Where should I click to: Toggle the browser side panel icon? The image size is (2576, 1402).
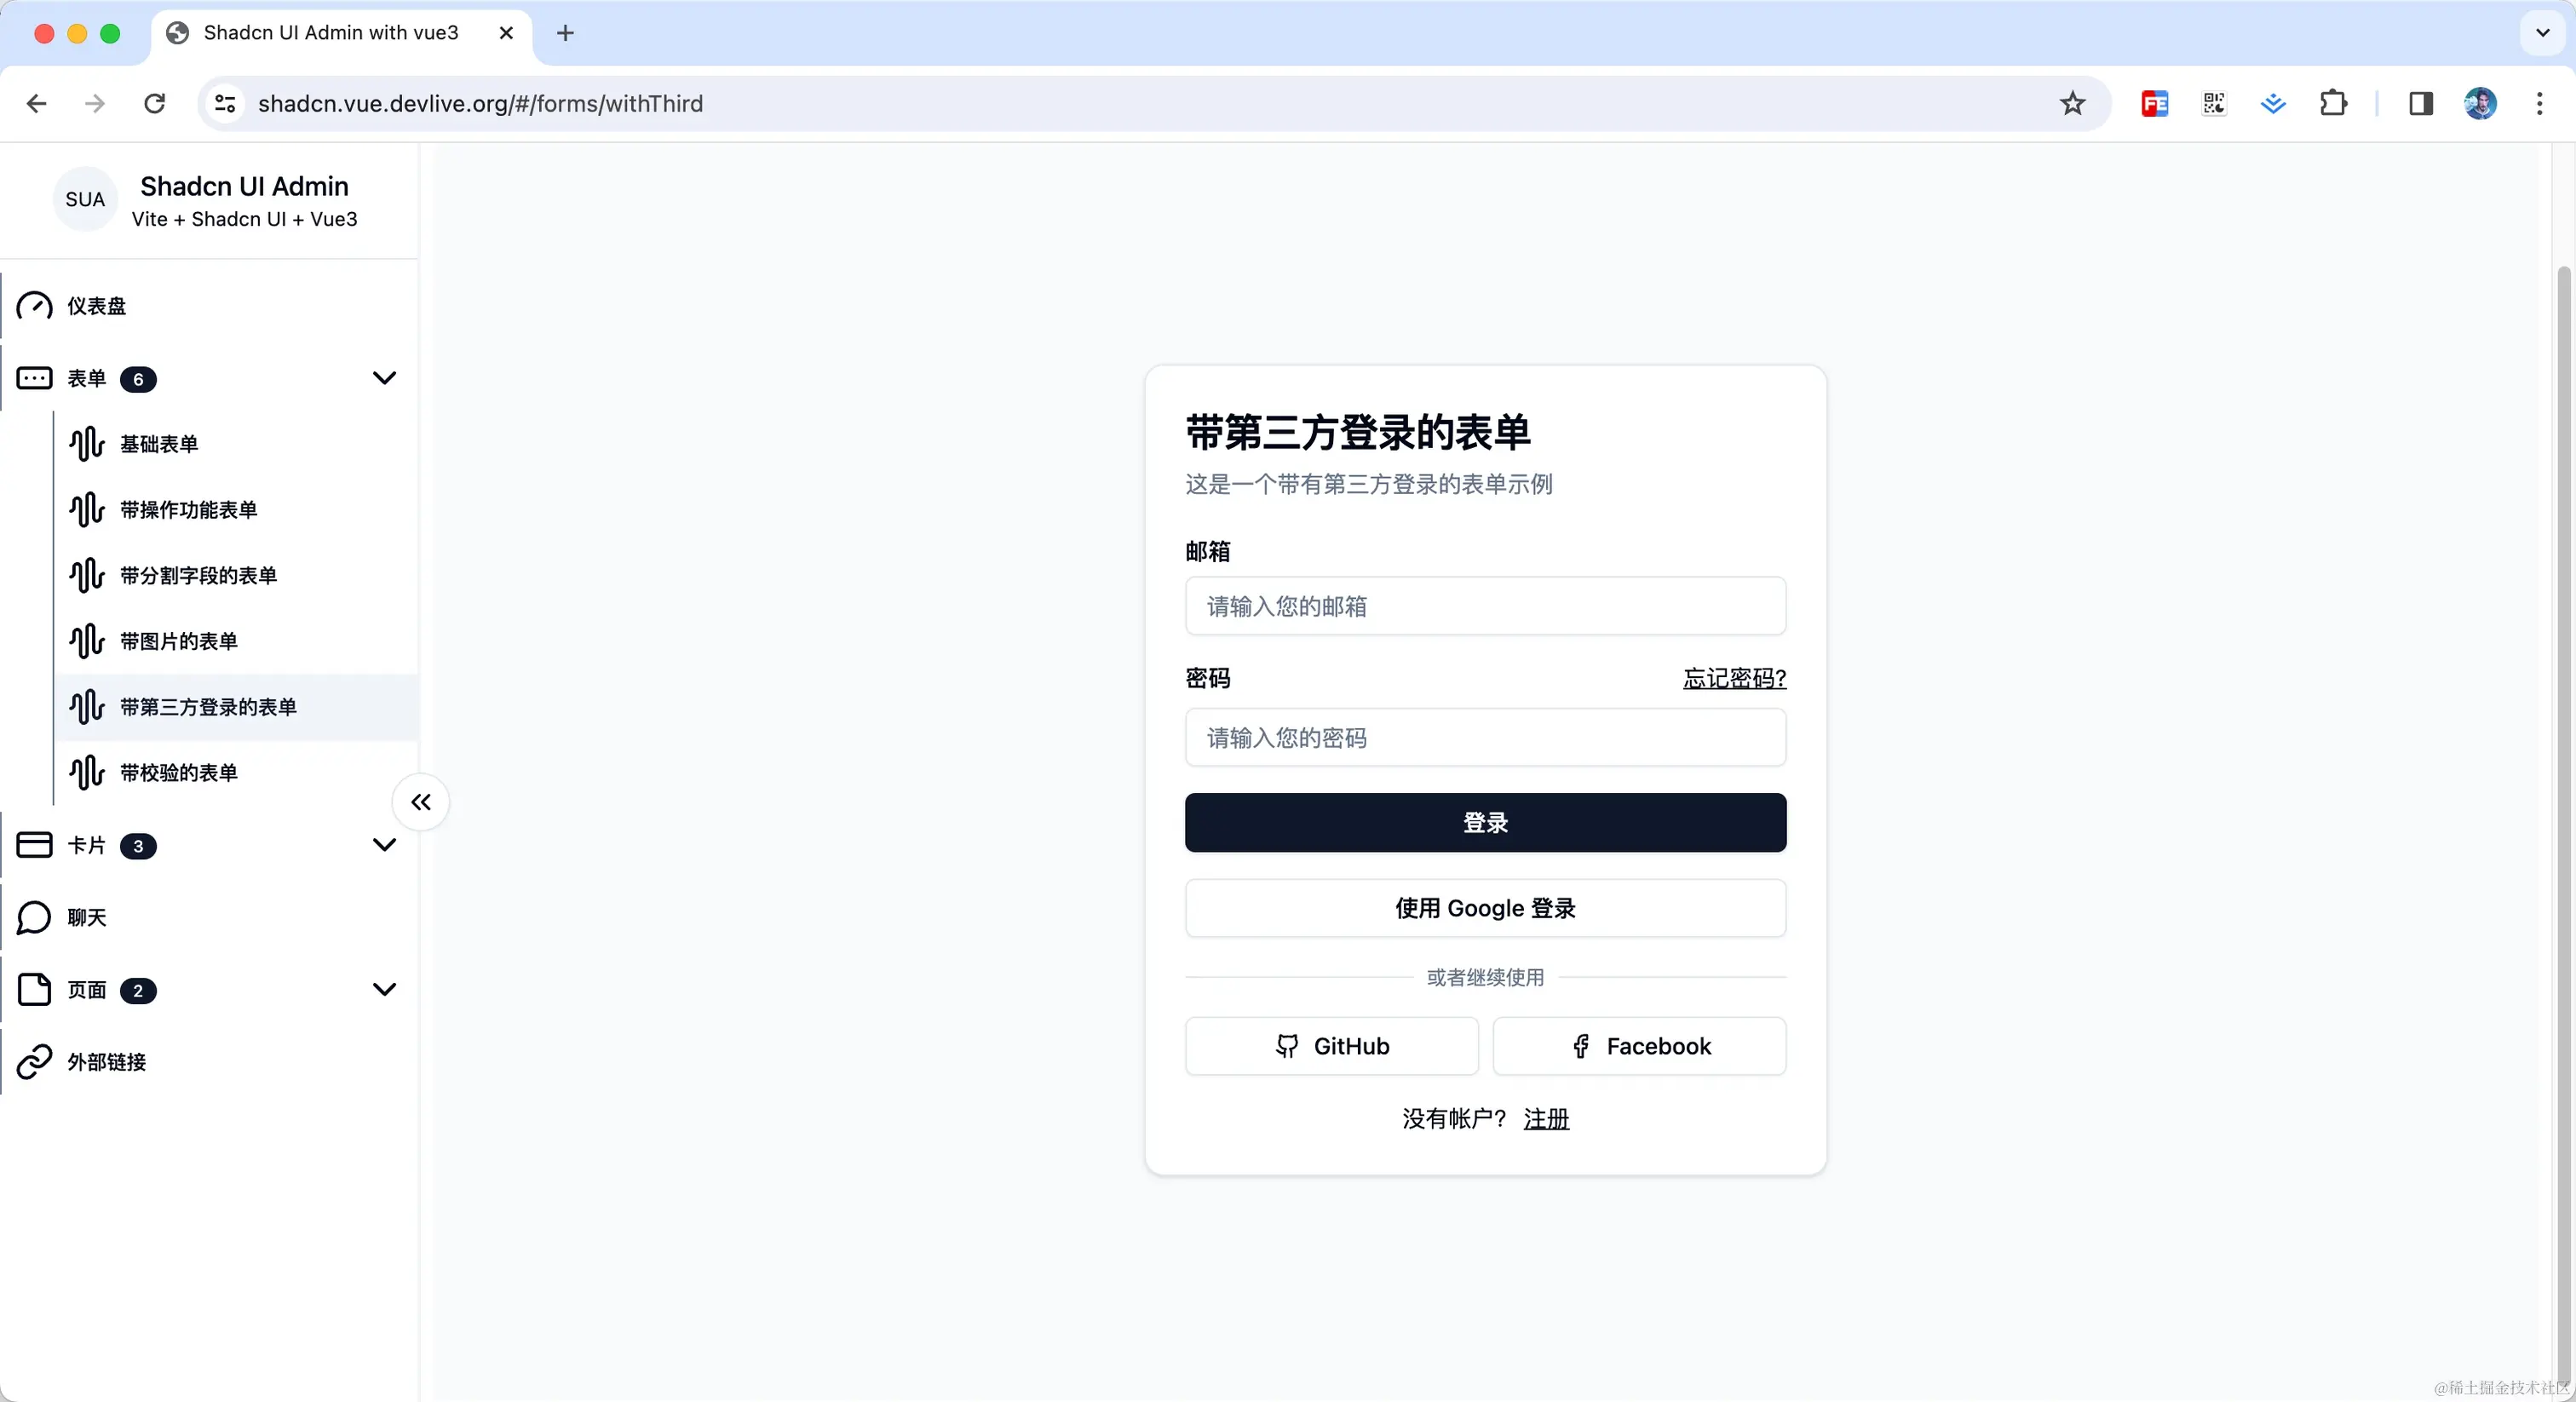point(2420,104)
